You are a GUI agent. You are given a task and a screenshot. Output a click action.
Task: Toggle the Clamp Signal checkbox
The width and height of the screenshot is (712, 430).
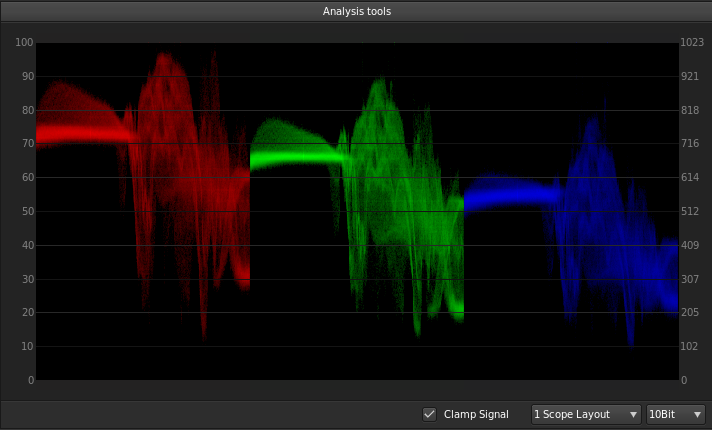(x=429, y=414)
